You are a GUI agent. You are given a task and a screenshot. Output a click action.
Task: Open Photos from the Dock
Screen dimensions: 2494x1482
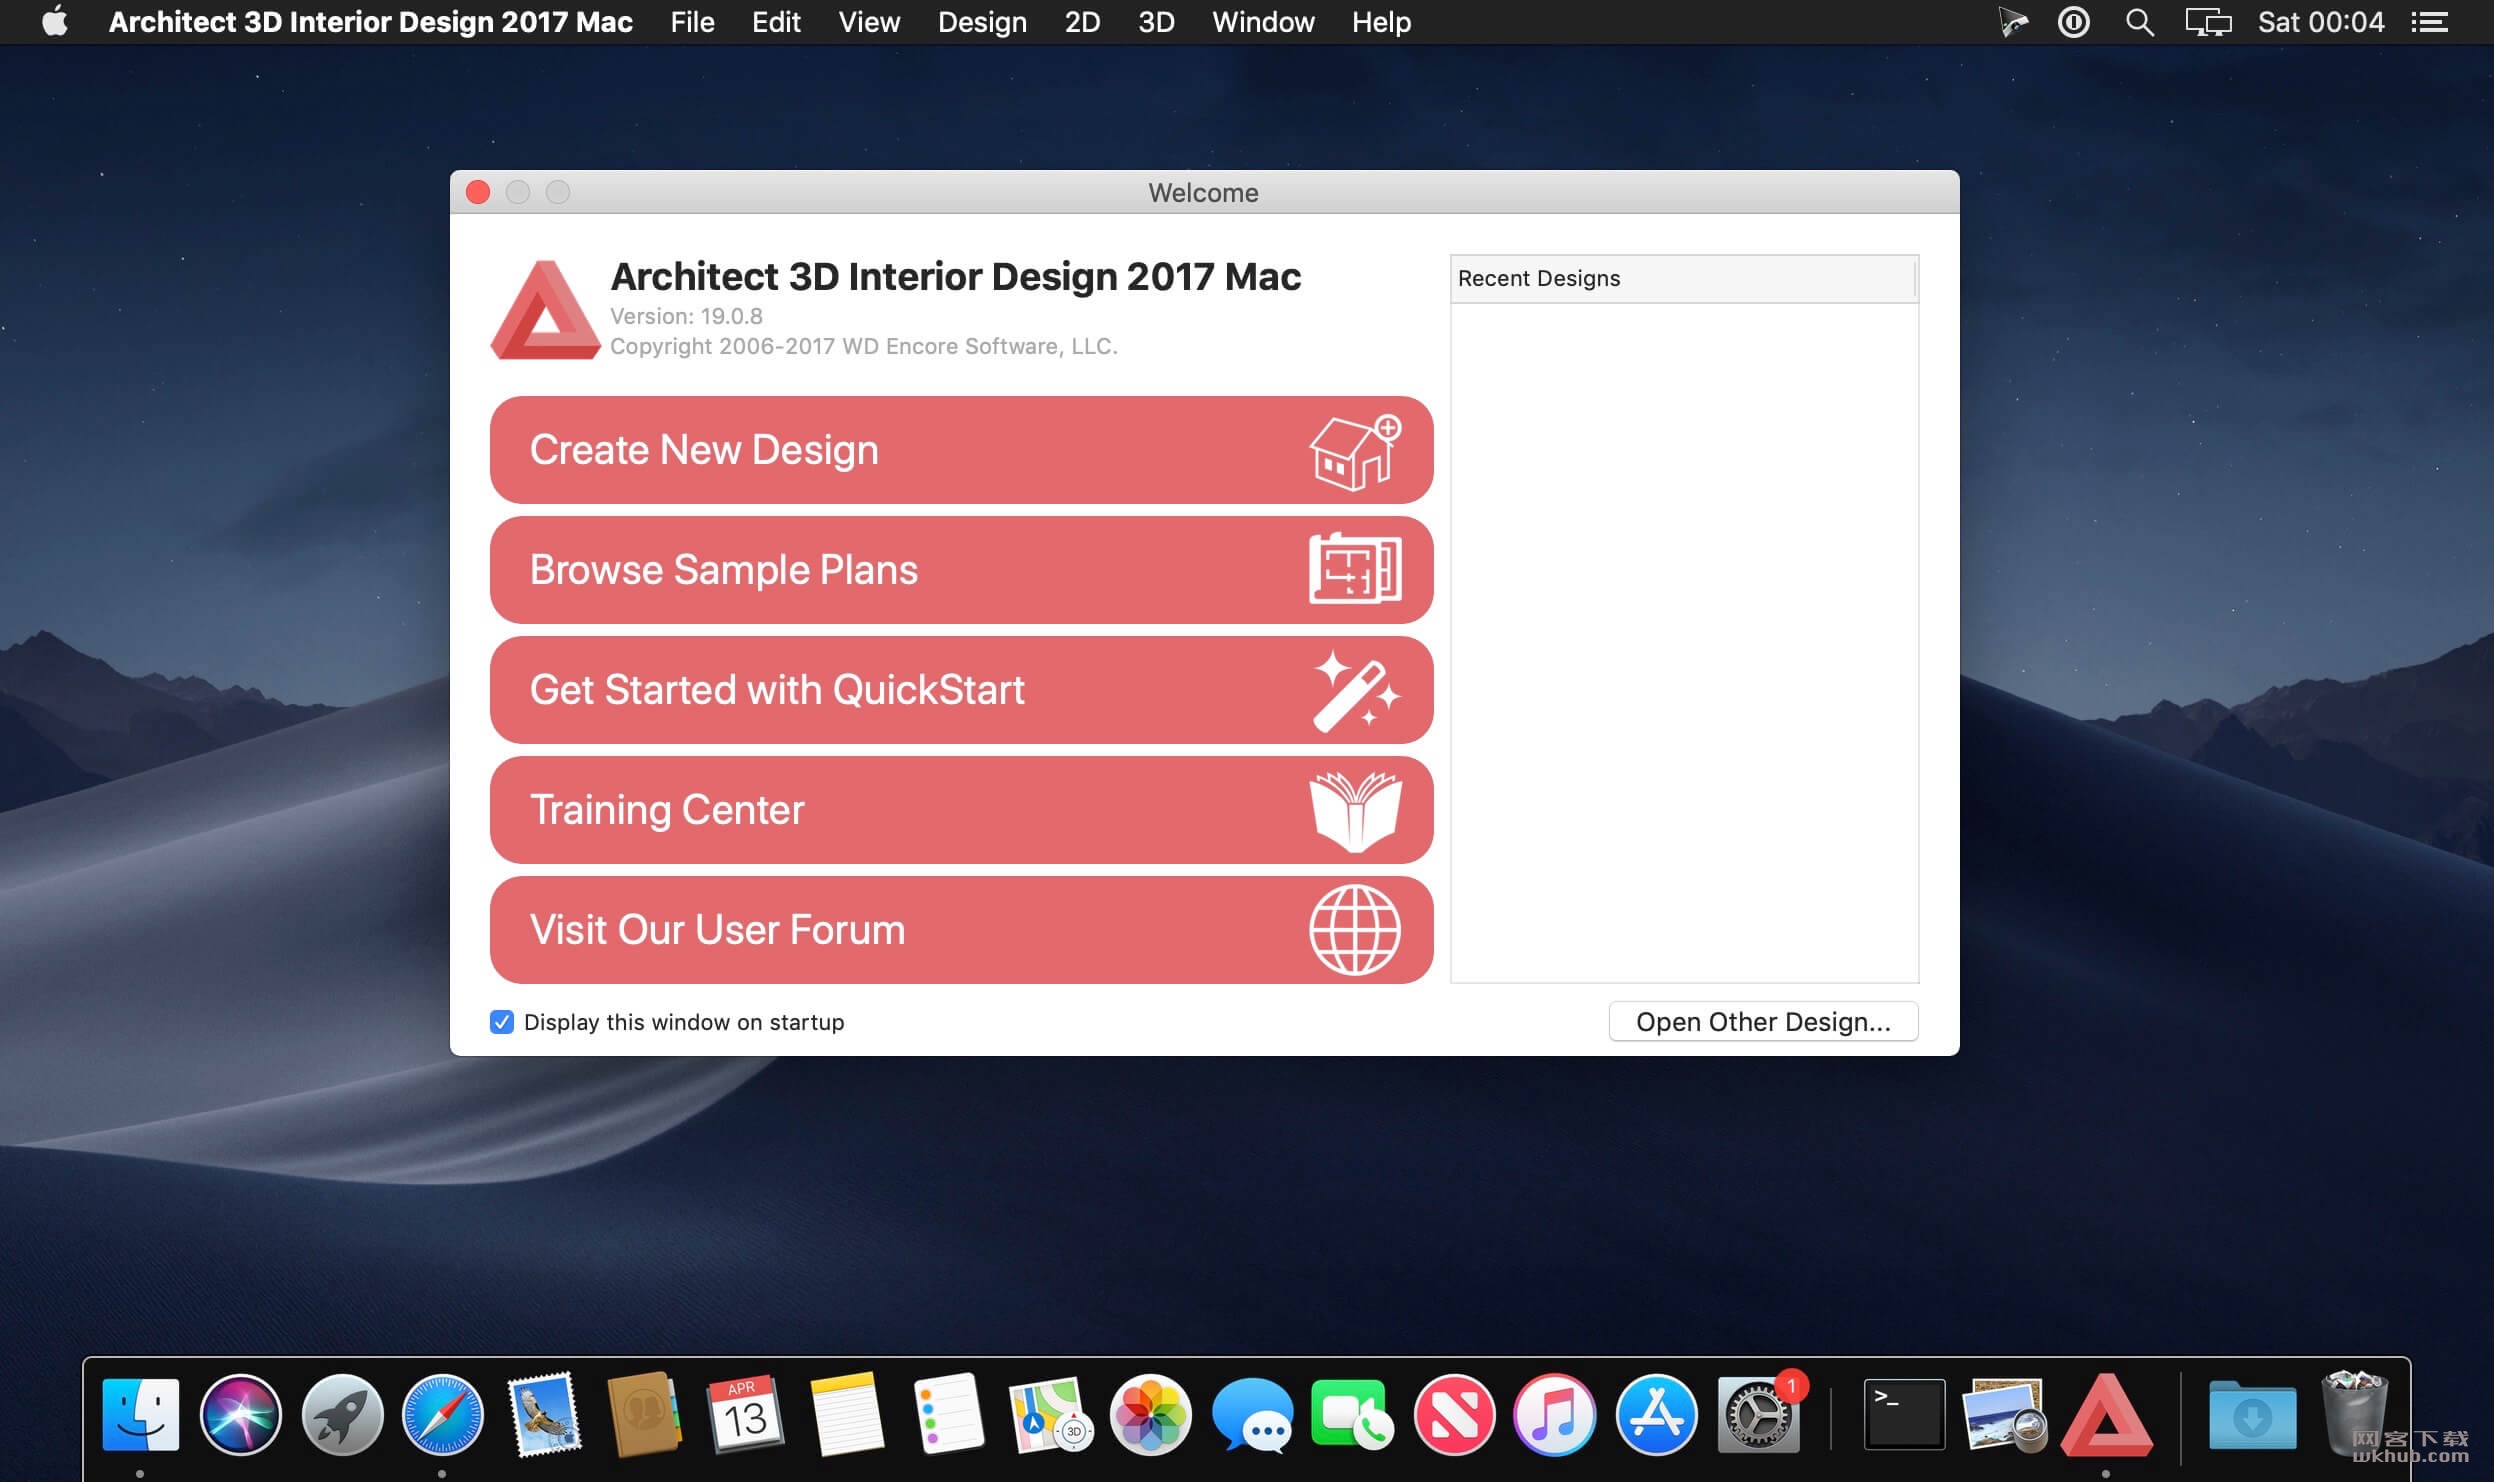[1151, 1414]
